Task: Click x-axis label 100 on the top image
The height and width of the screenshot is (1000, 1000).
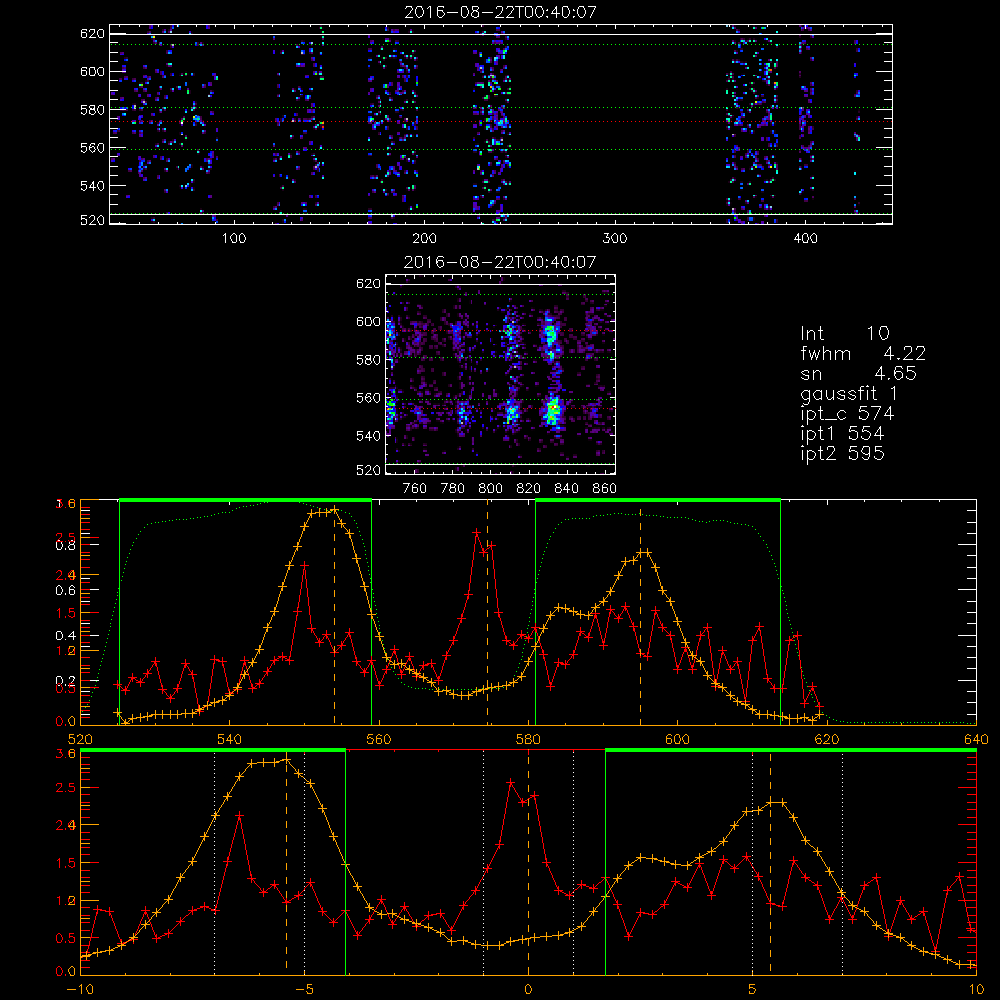Action: point(233,239)
